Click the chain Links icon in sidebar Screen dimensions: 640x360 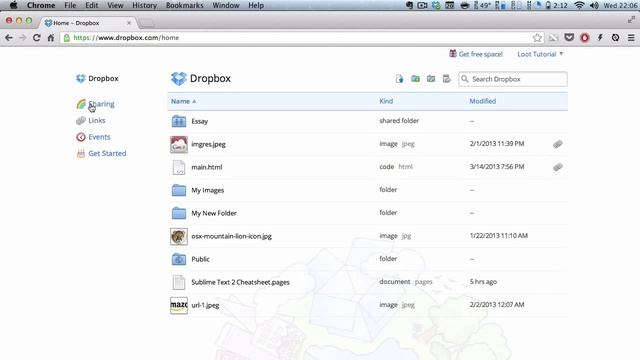click(81, 120)
